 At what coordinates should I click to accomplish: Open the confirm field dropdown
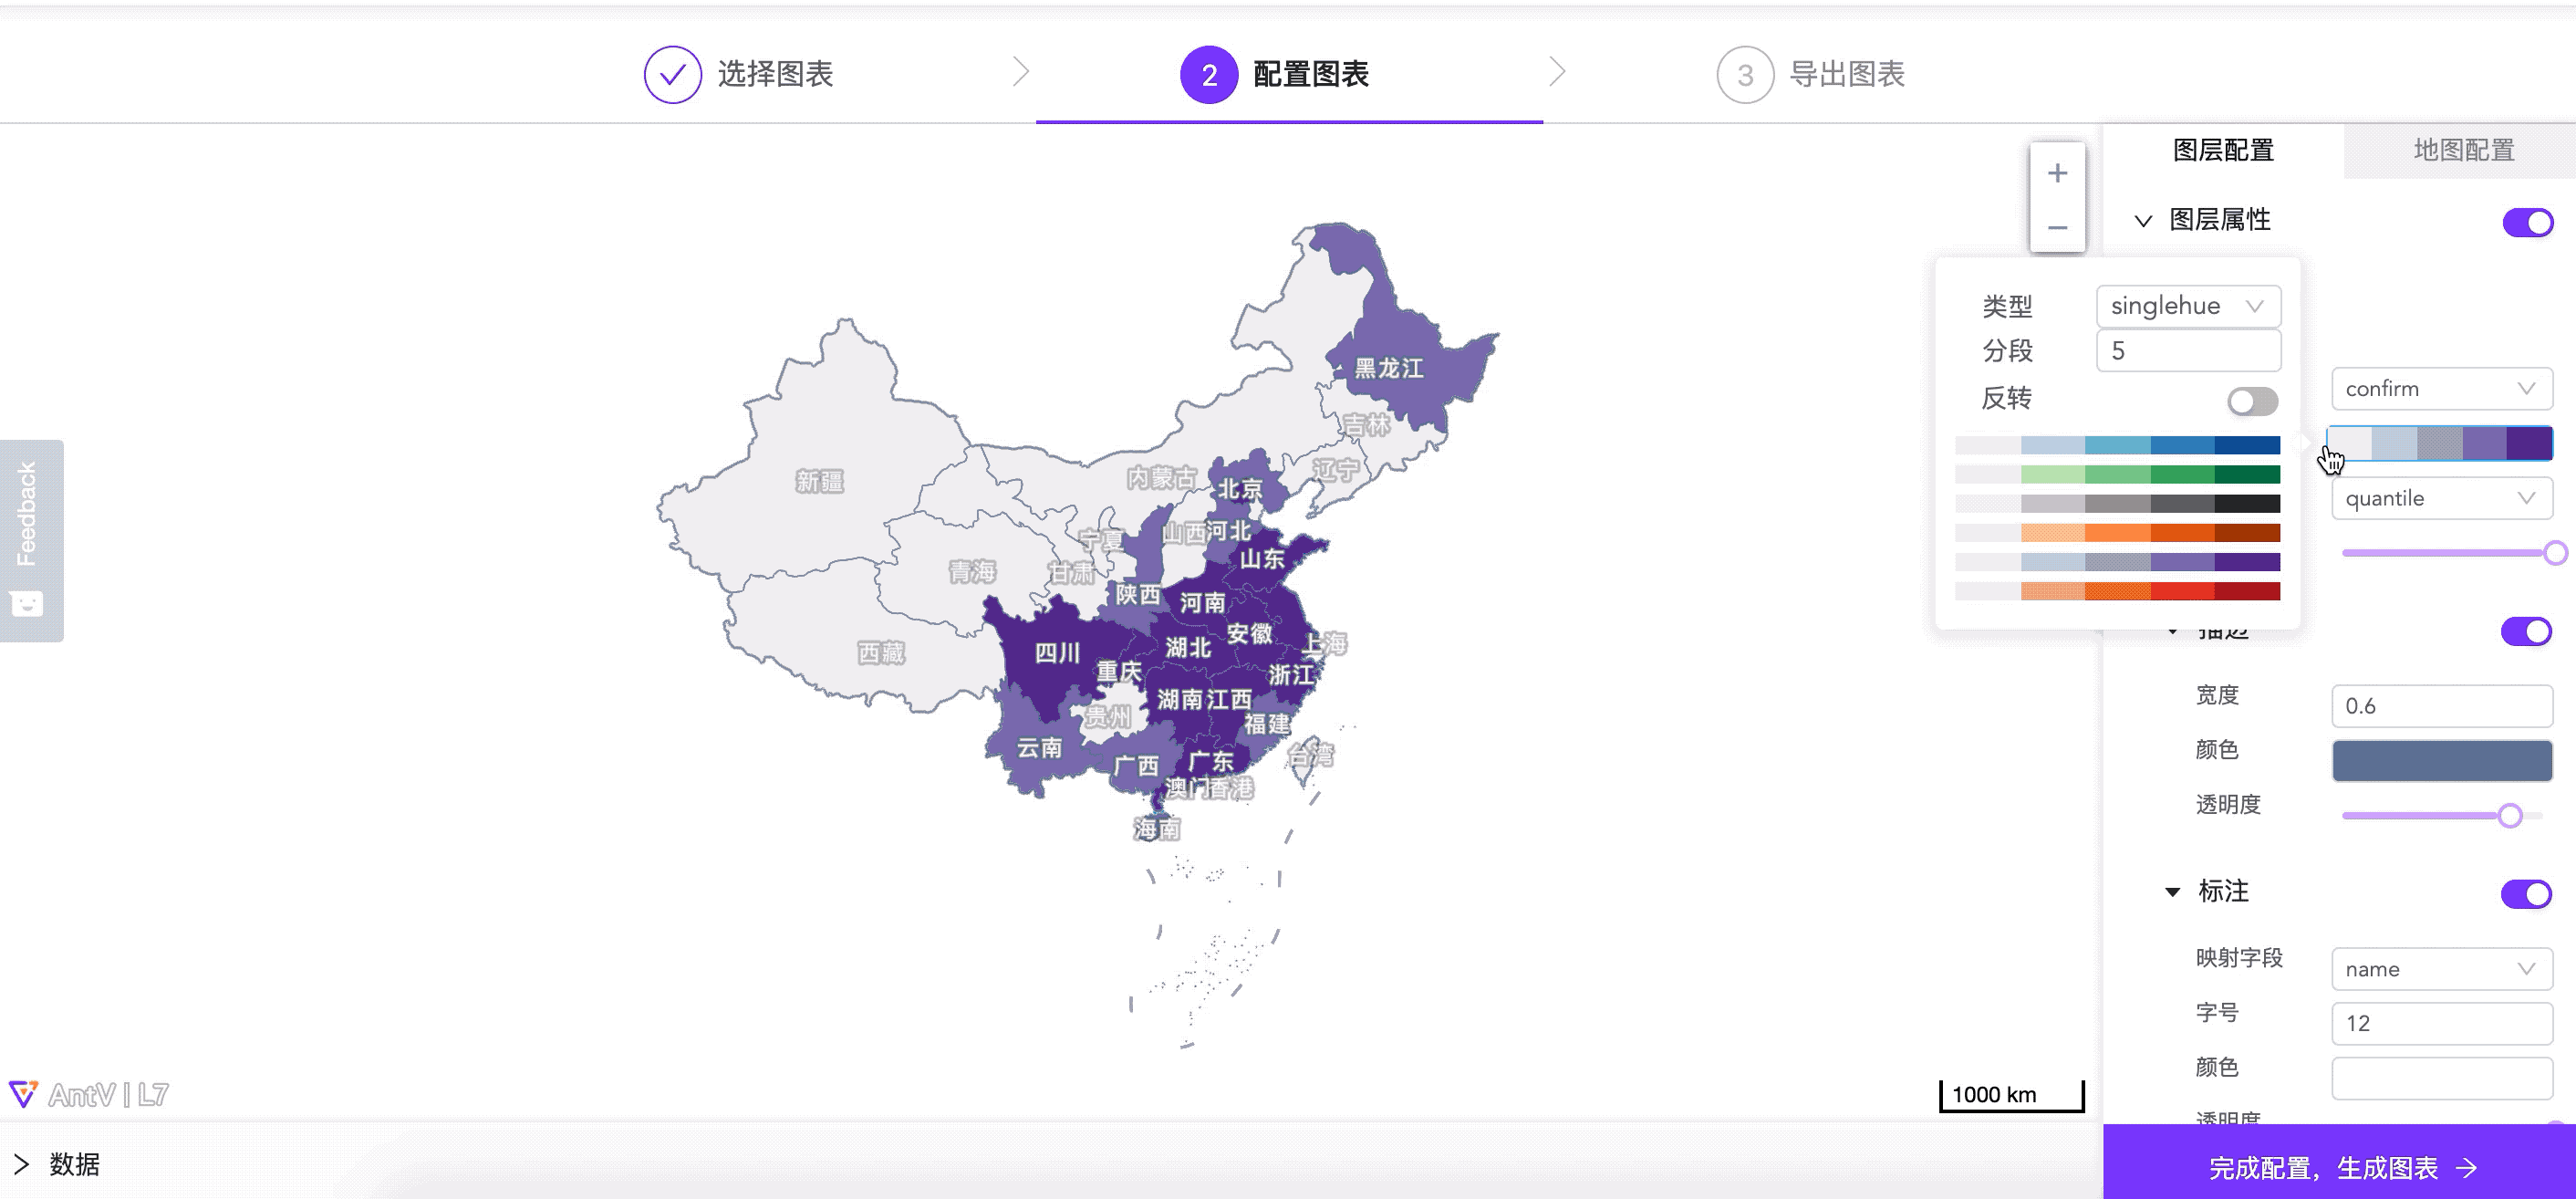point(2440,389)
